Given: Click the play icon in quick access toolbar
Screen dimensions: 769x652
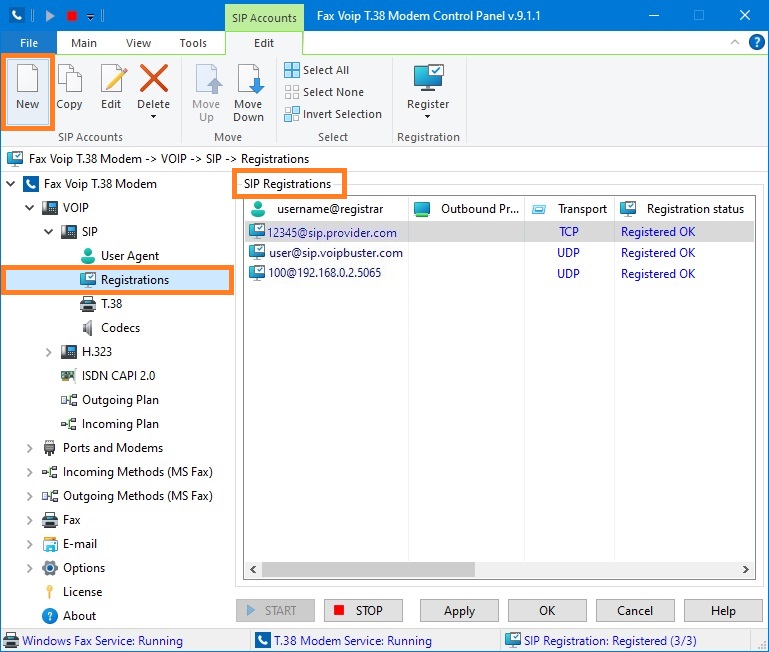Looking at the screenshot, I should [x=50, y=16].
